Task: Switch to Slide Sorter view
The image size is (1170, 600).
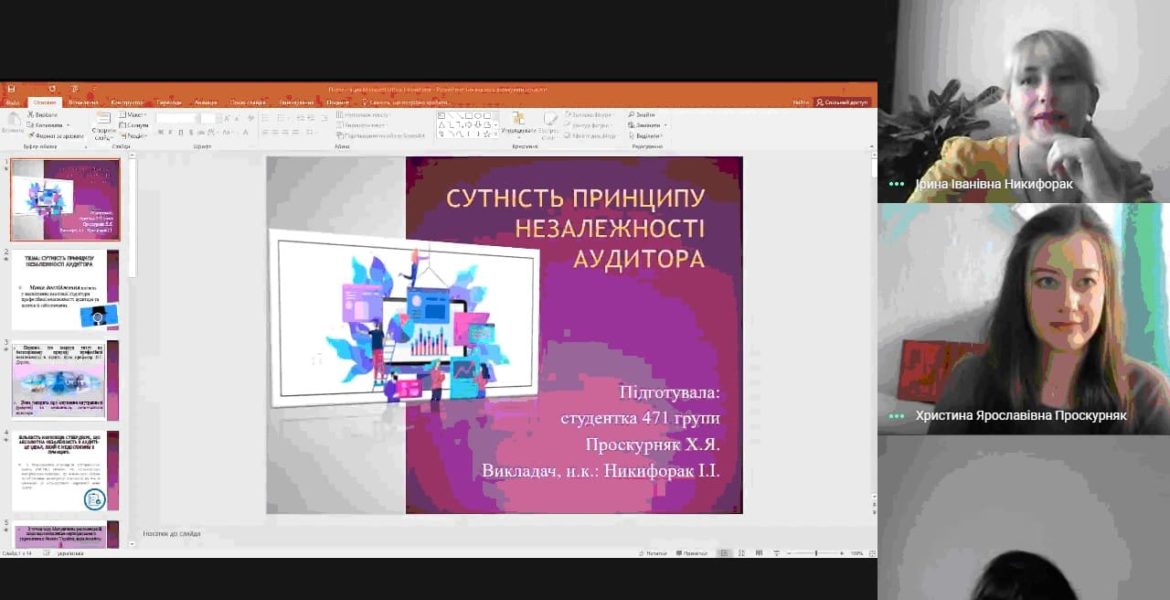Action: click(741, 553)
